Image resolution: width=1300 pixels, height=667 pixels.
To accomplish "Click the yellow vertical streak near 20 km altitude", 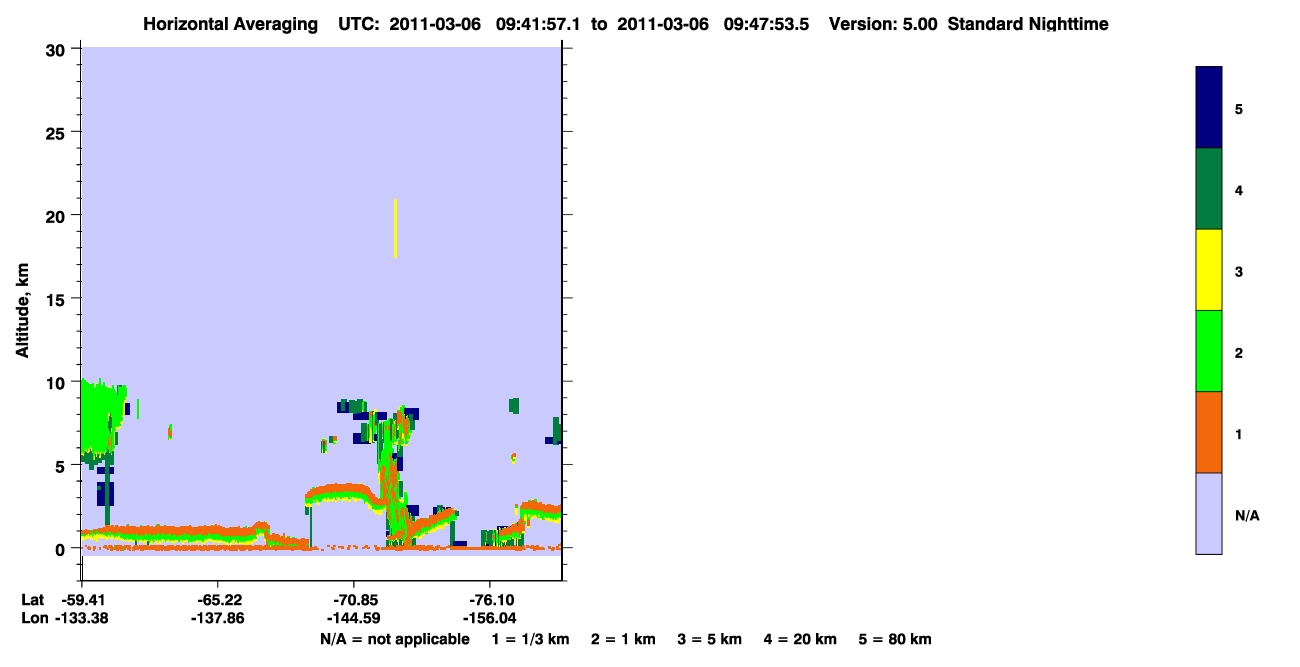I will tap(396, 229).
